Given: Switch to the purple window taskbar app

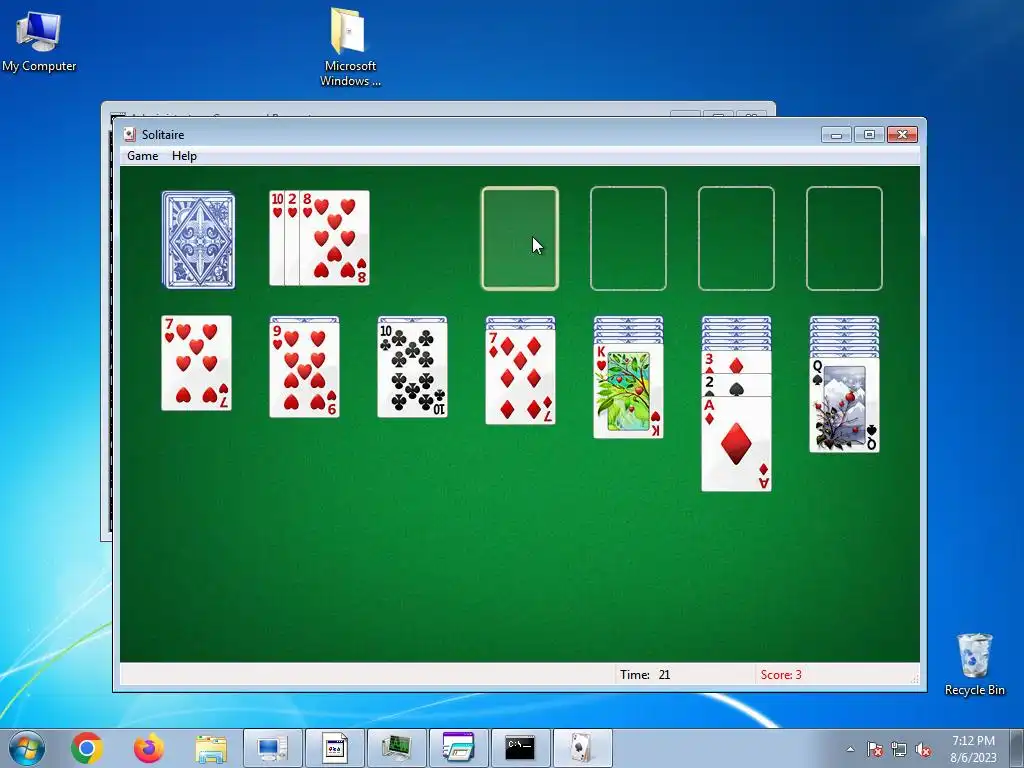Looking at the screenshot, I should (x=458, y=748).
